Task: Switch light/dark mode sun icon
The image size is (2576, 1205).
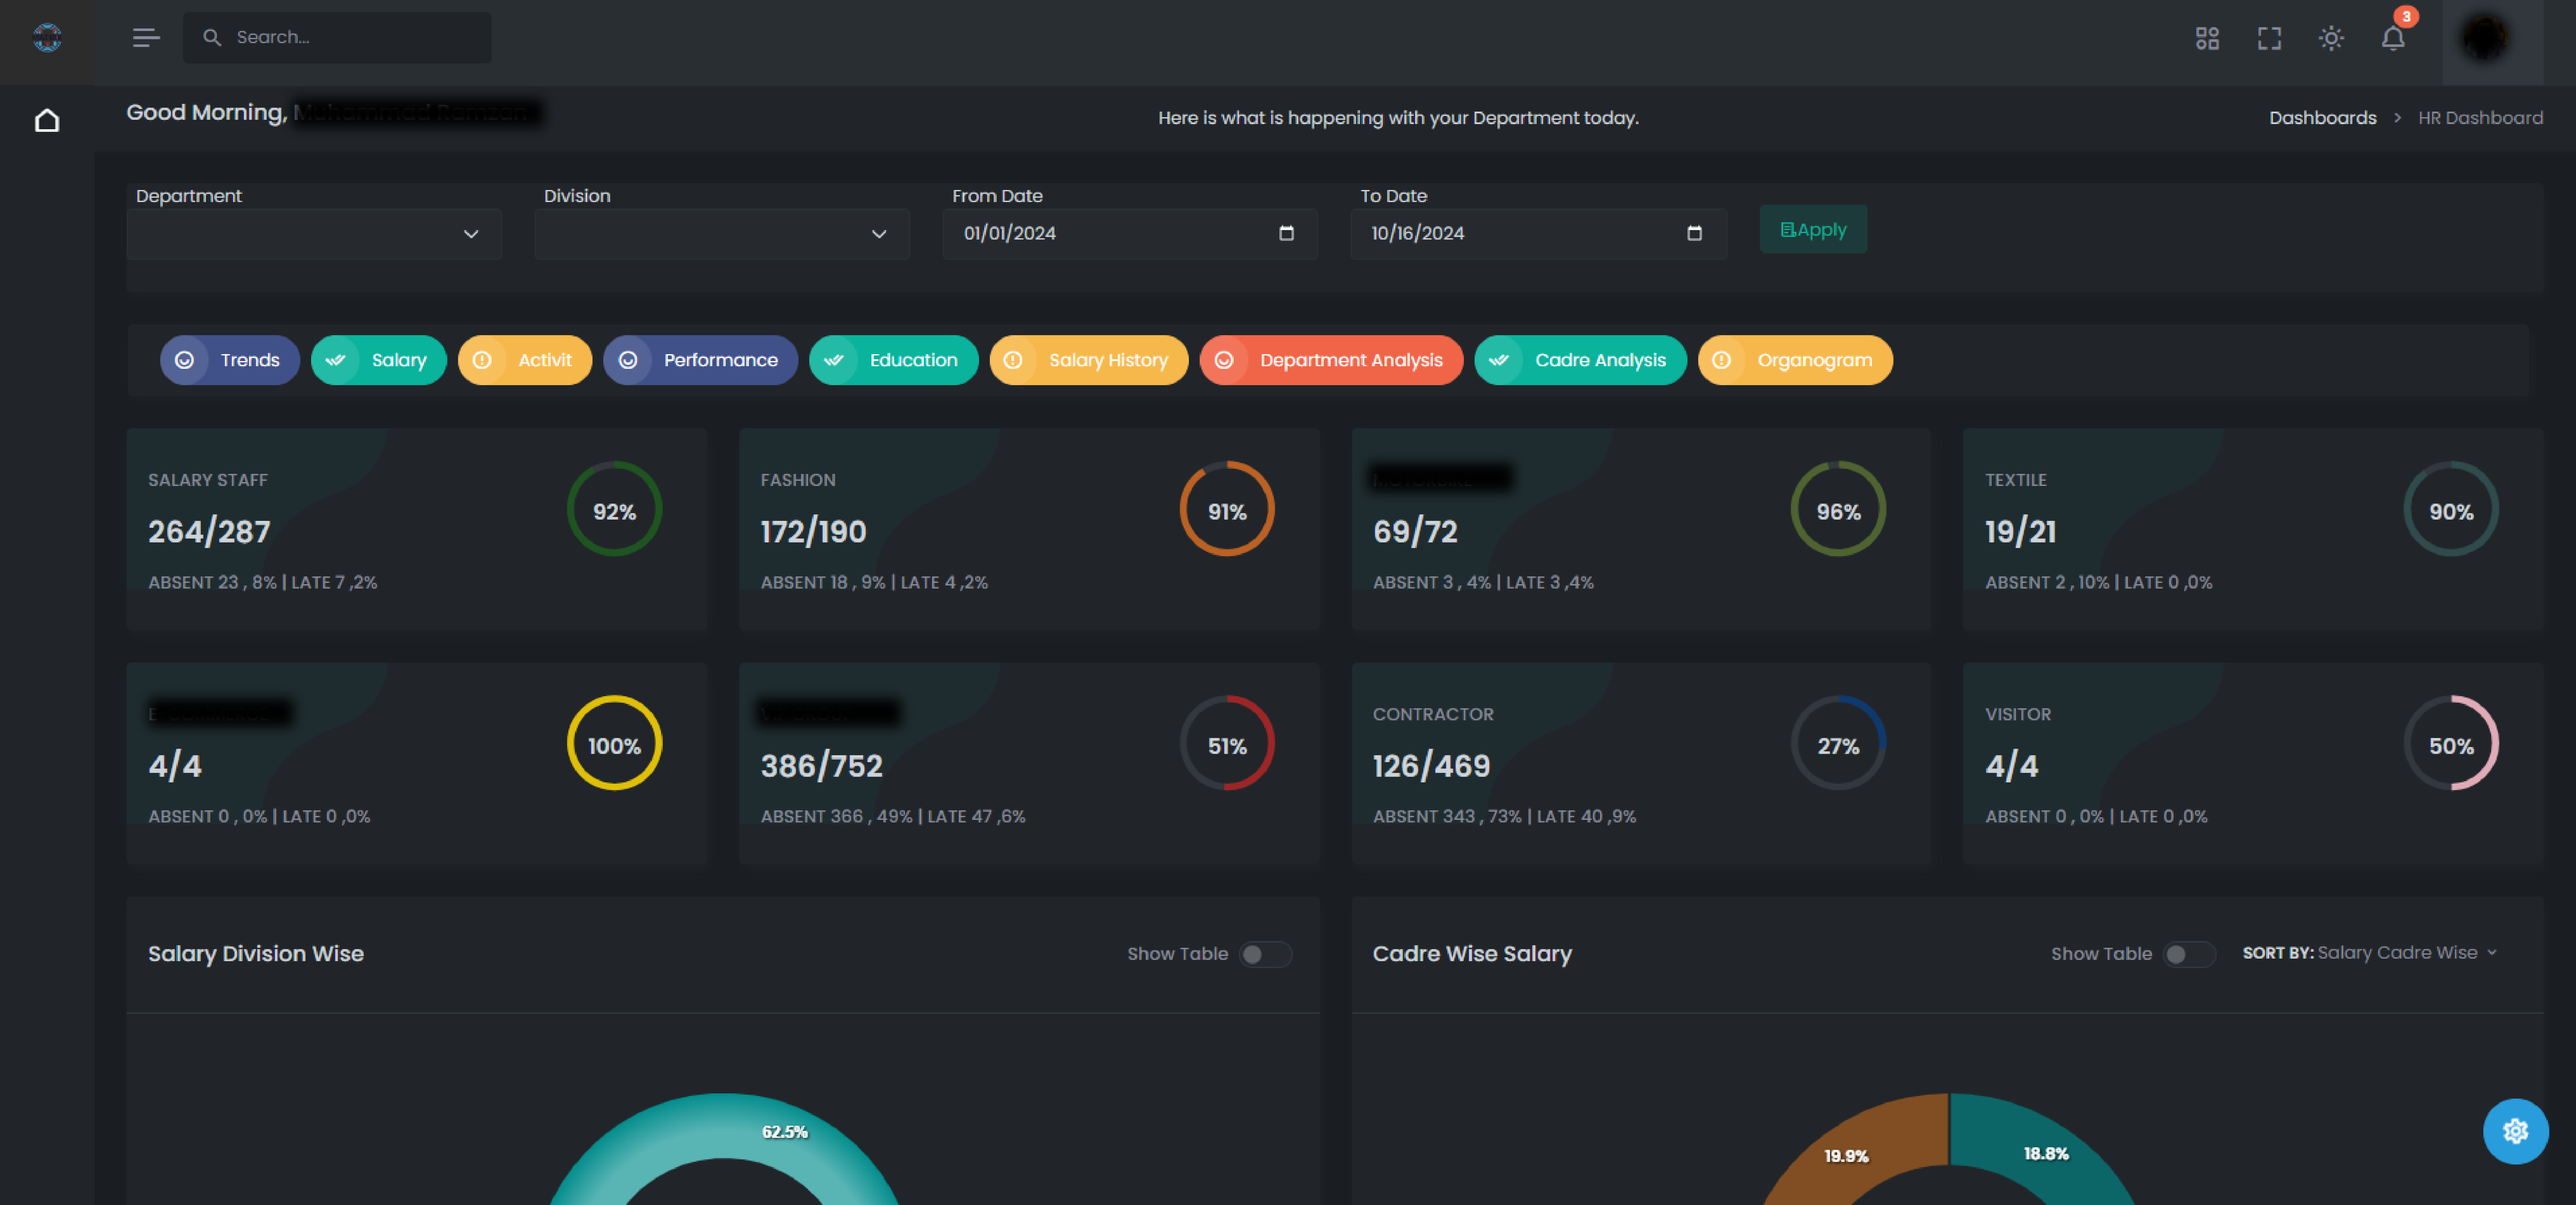Action: [x=2331, y=39]
